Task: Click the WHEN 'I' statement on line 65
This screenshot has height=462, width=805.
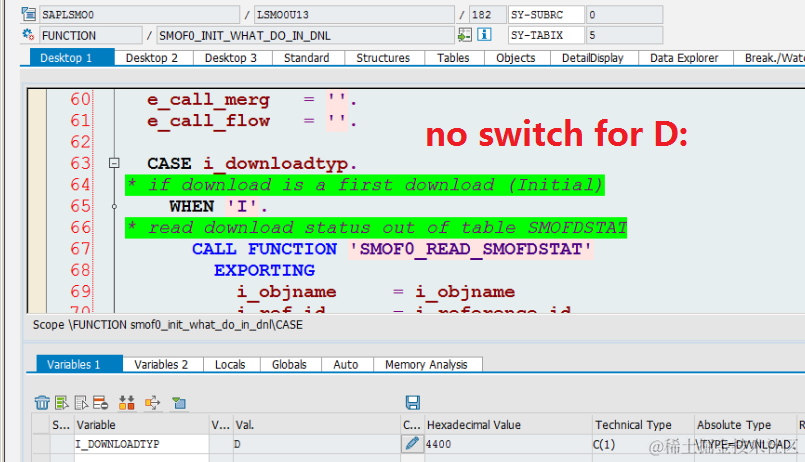Action: [x=219, y=206]
